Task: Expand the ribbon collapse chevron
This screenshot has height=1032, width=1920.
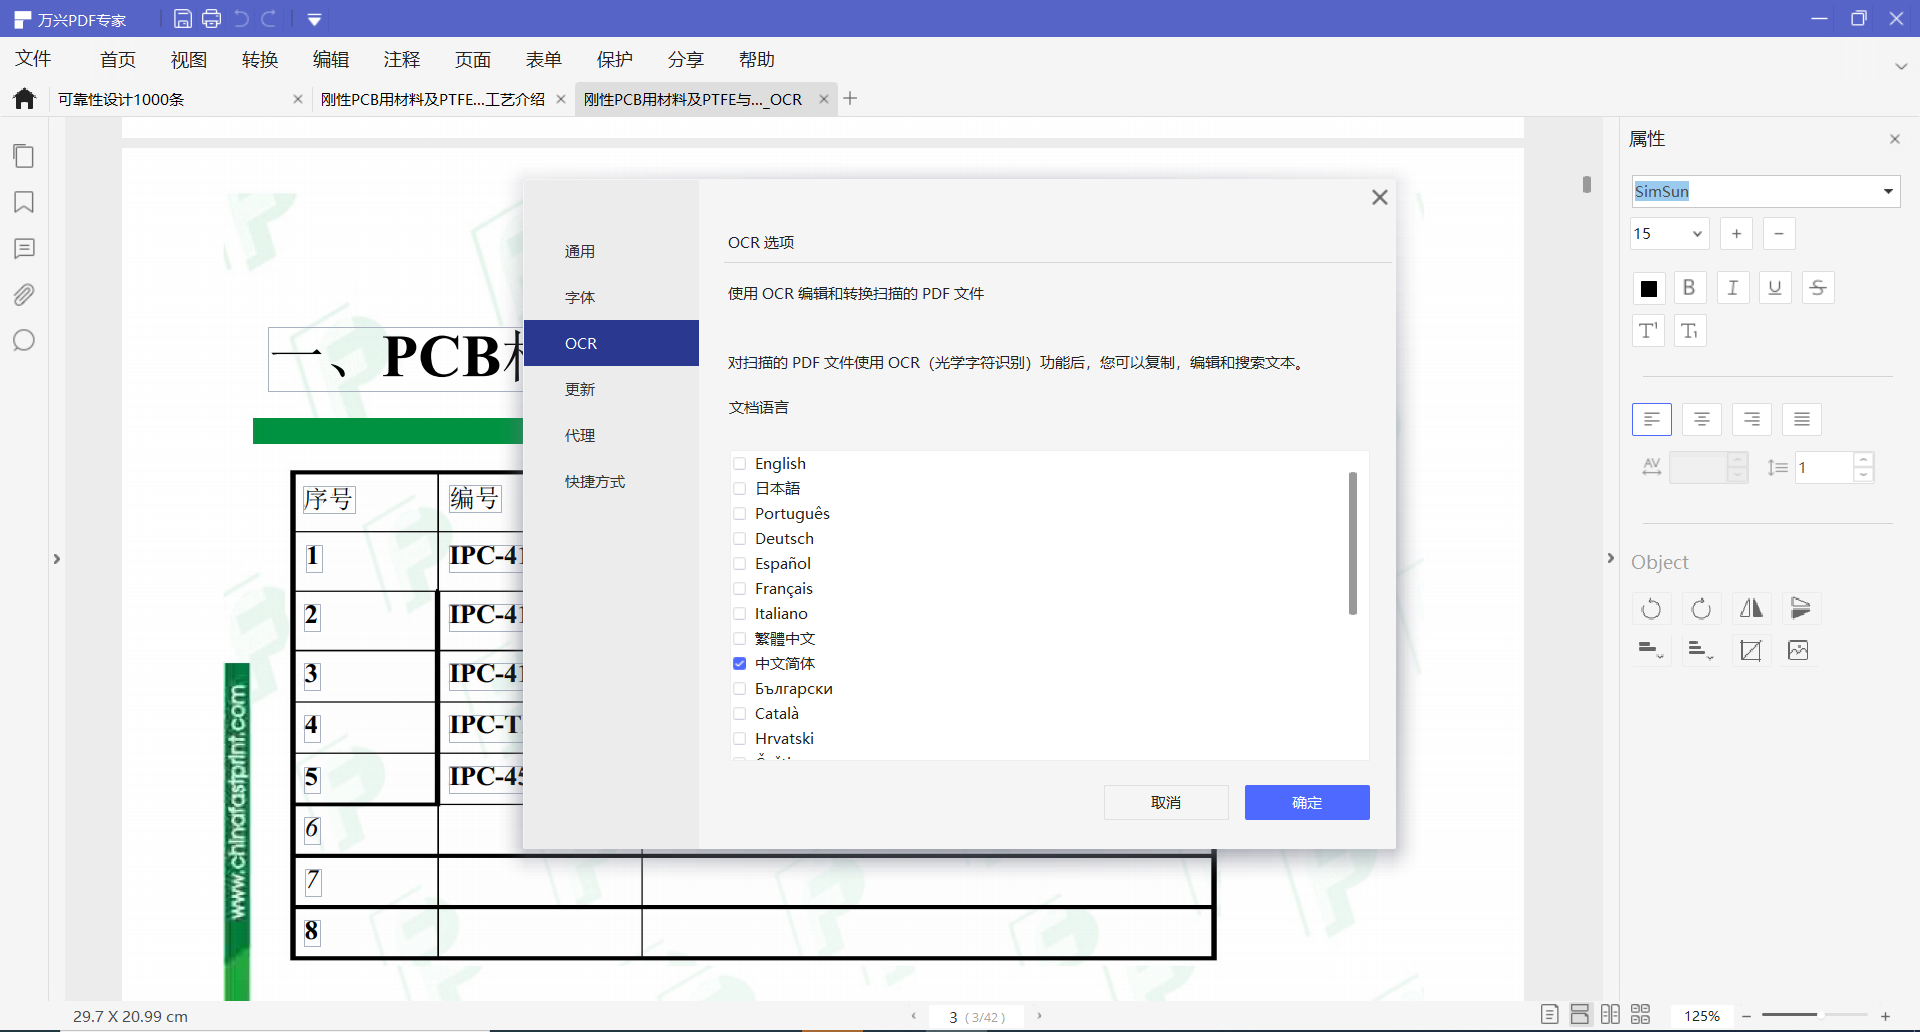Action: point(1901,66)
